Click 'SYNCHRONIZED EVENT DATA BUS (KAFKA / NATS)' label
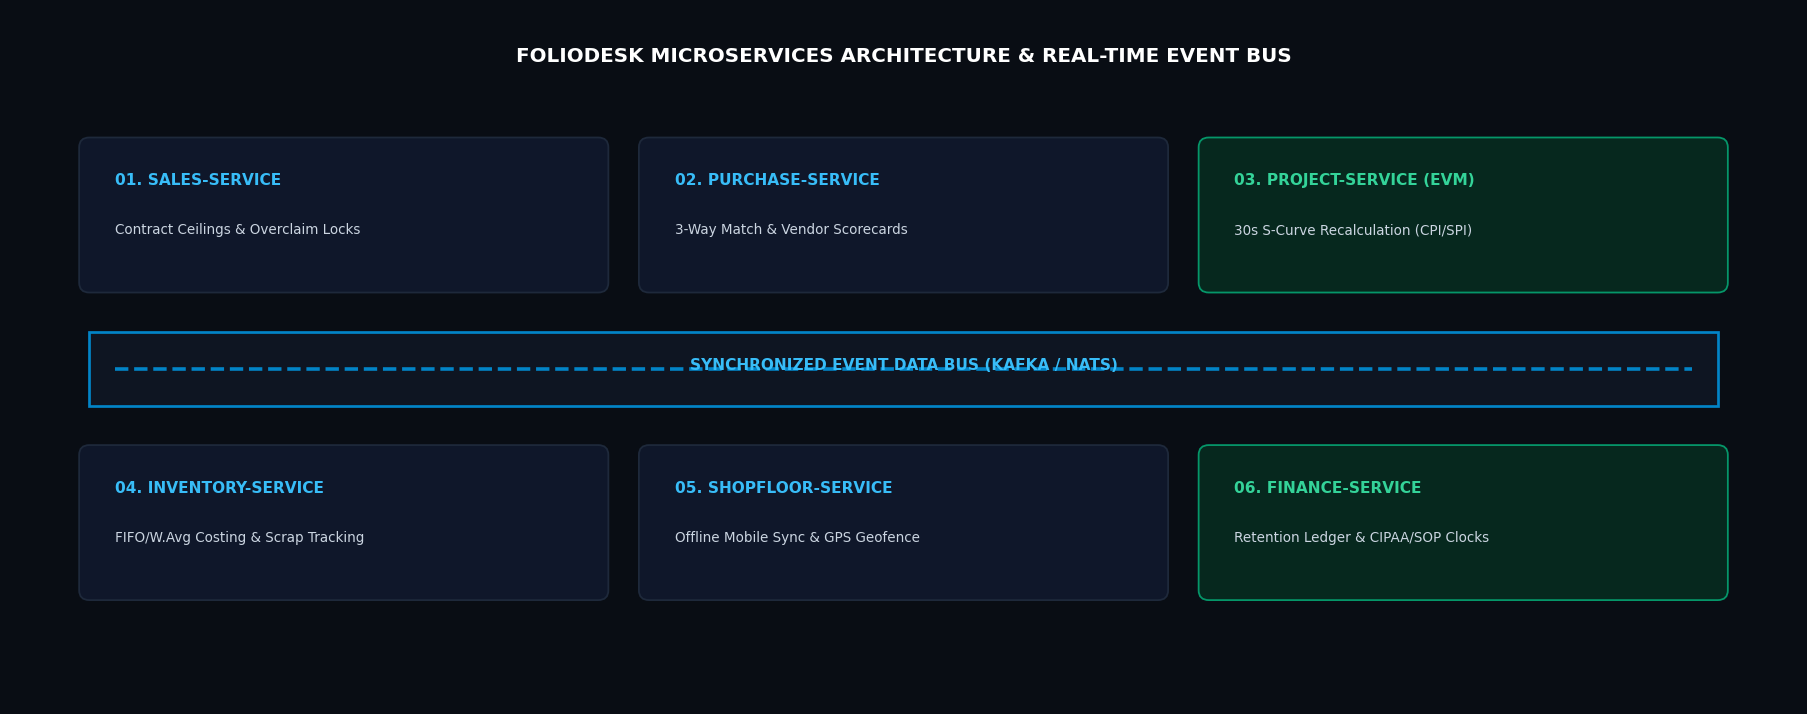This screenshot has width=1807, height=714. tap(903, 365)
